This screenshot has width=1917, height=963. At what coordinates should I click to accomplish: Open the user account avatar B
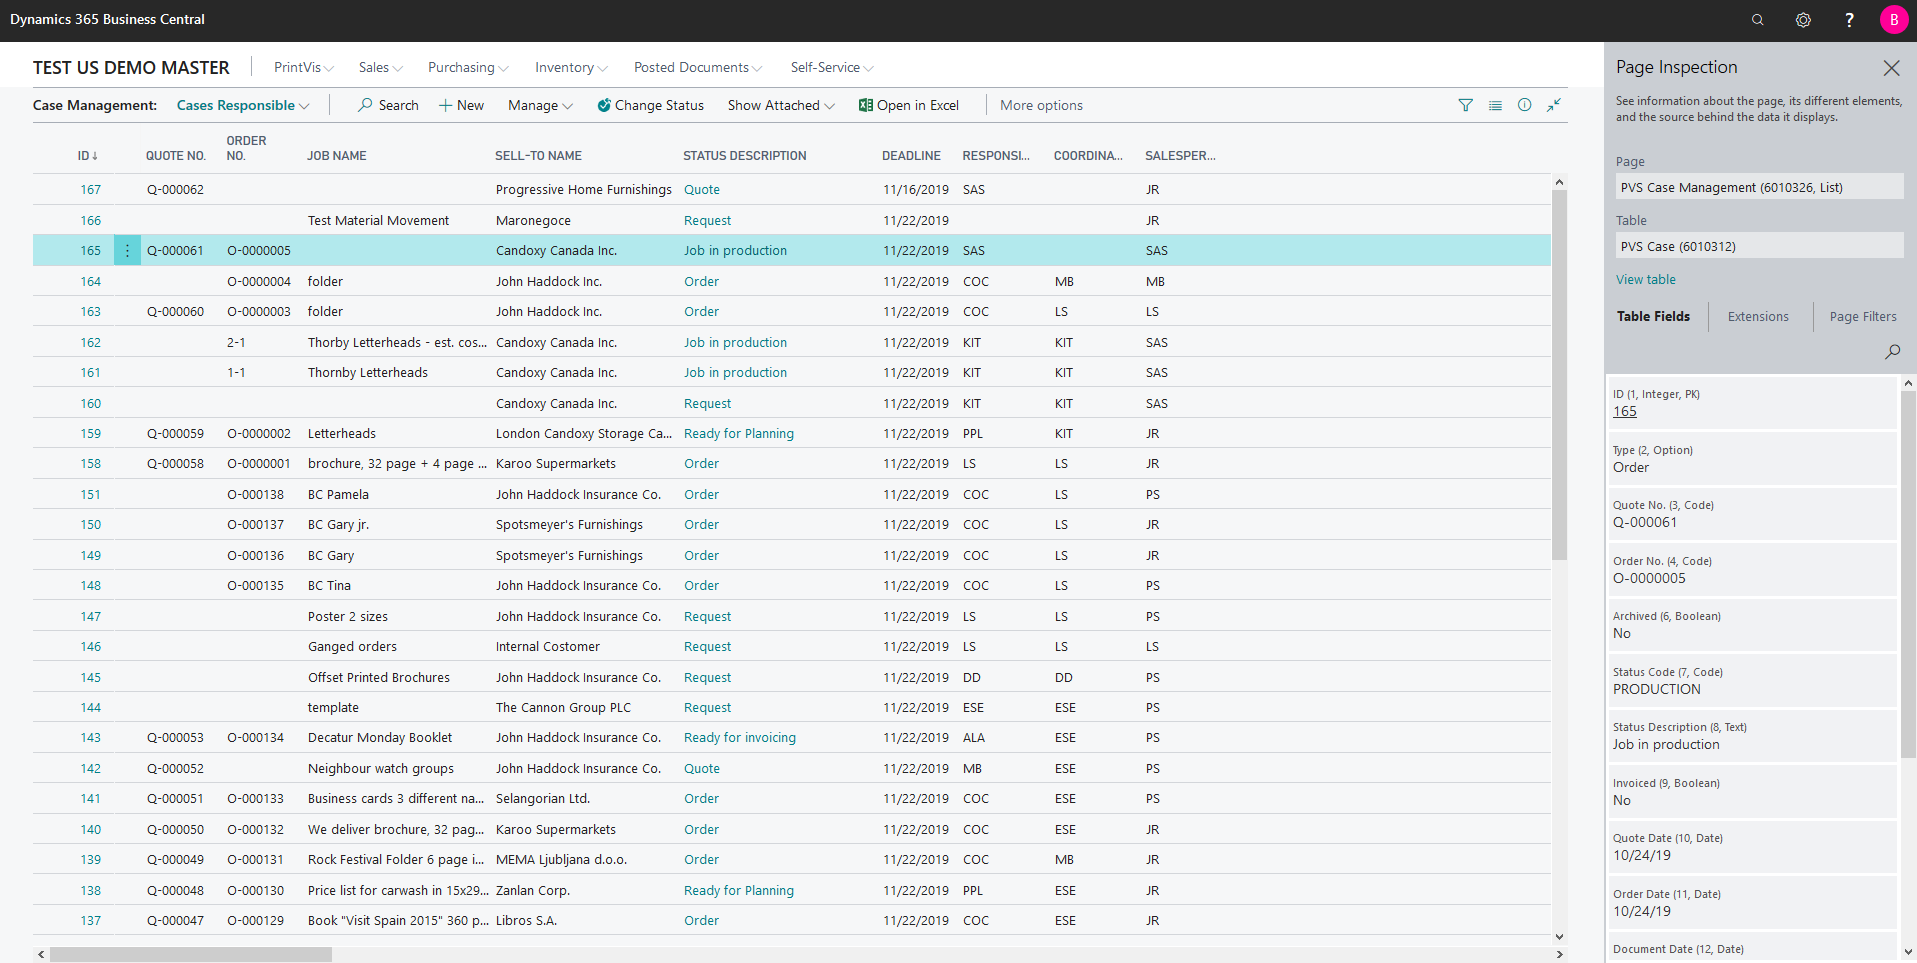click(x=1894, y=20)
